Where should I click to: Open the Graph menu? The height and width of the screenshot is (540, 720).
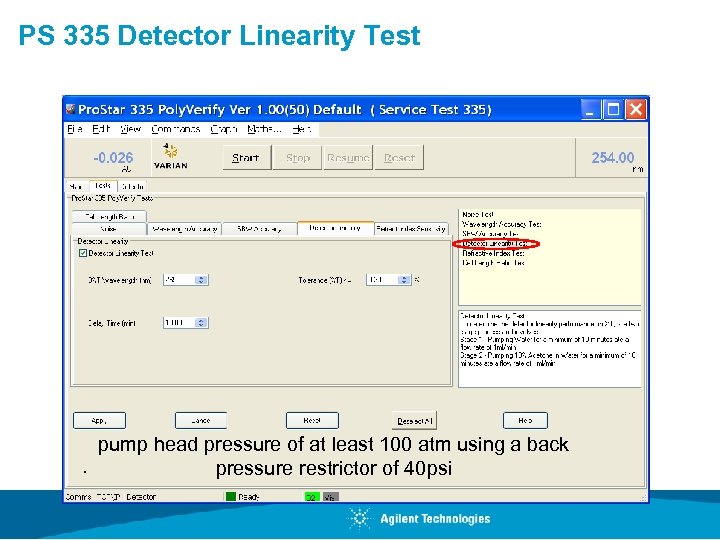coord(224,129)
